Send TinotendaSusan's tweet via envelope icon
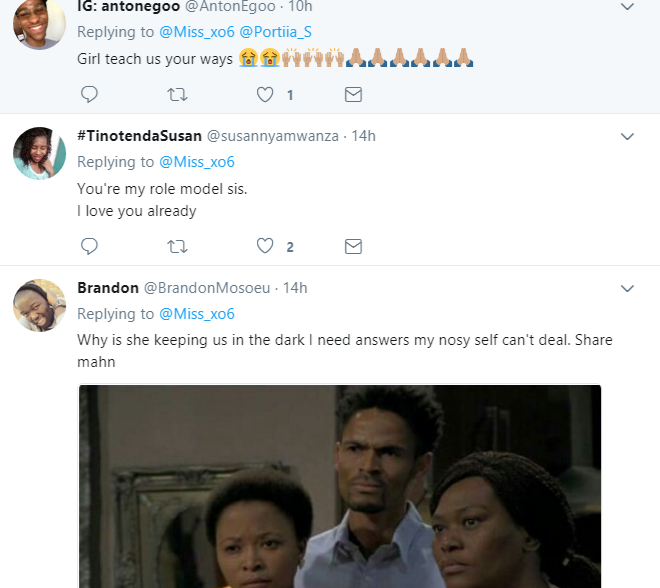 point(353,246)
